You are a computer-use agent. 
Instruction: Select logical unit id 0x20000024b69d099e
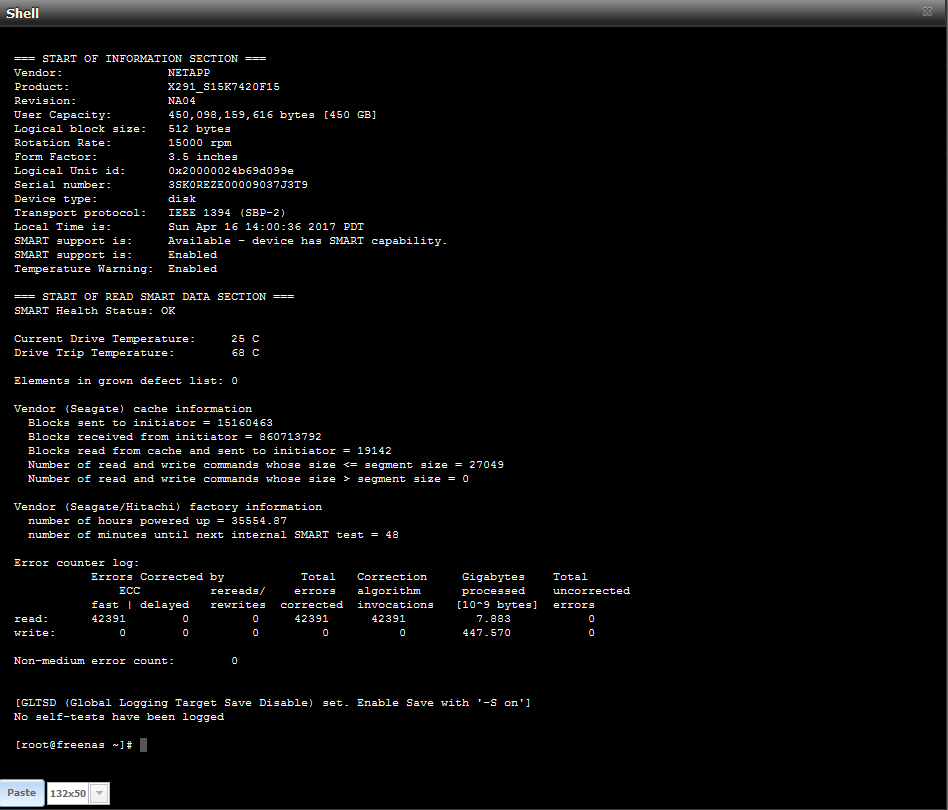tap(231, 170)
